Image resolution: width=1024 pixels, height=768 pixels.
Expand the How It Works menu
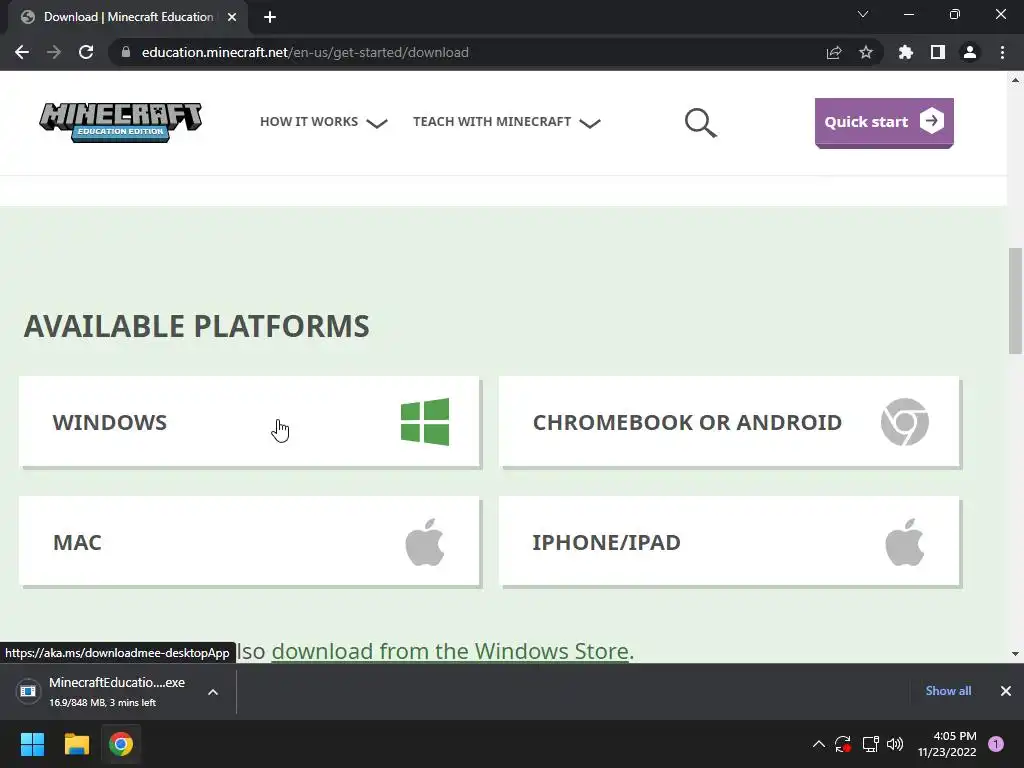(324, 122)
